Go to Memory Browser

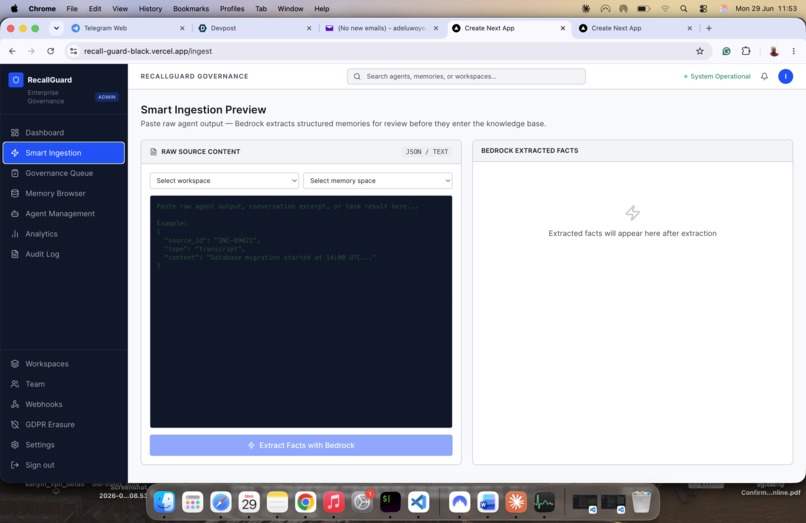coord(64,193)
